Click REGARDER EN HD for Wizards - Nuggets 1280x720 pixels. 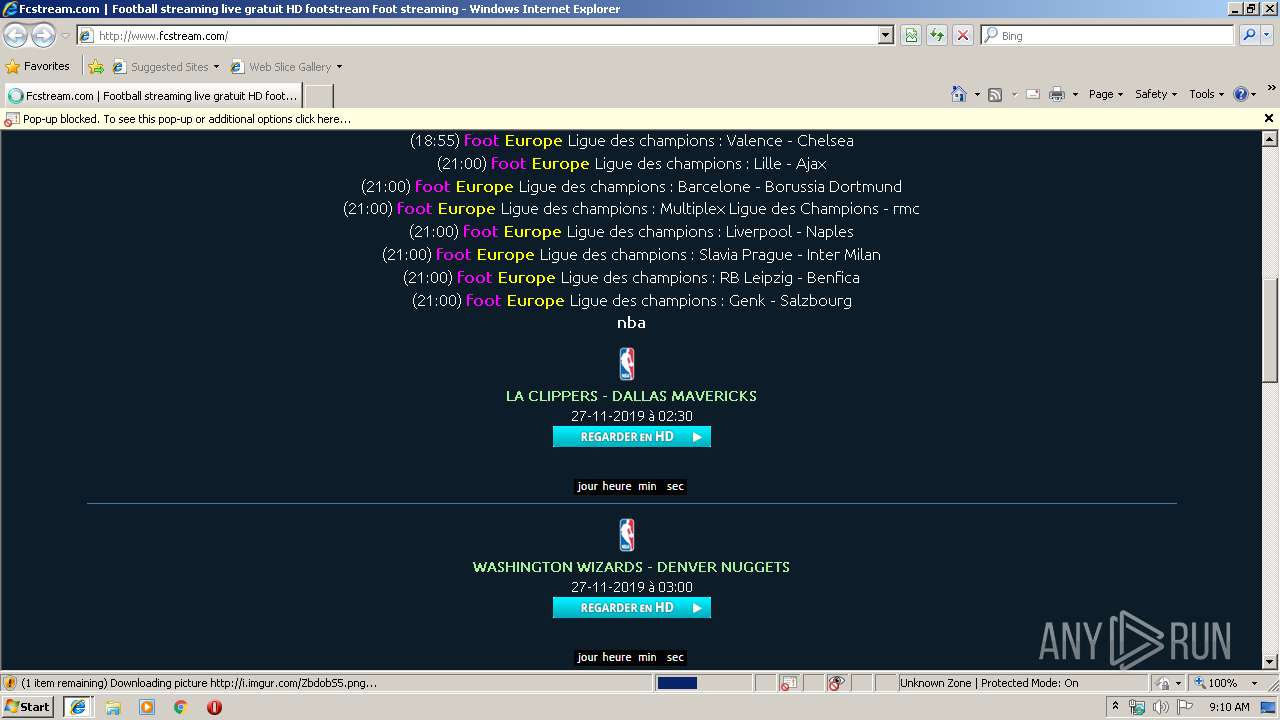click(631, 608)
